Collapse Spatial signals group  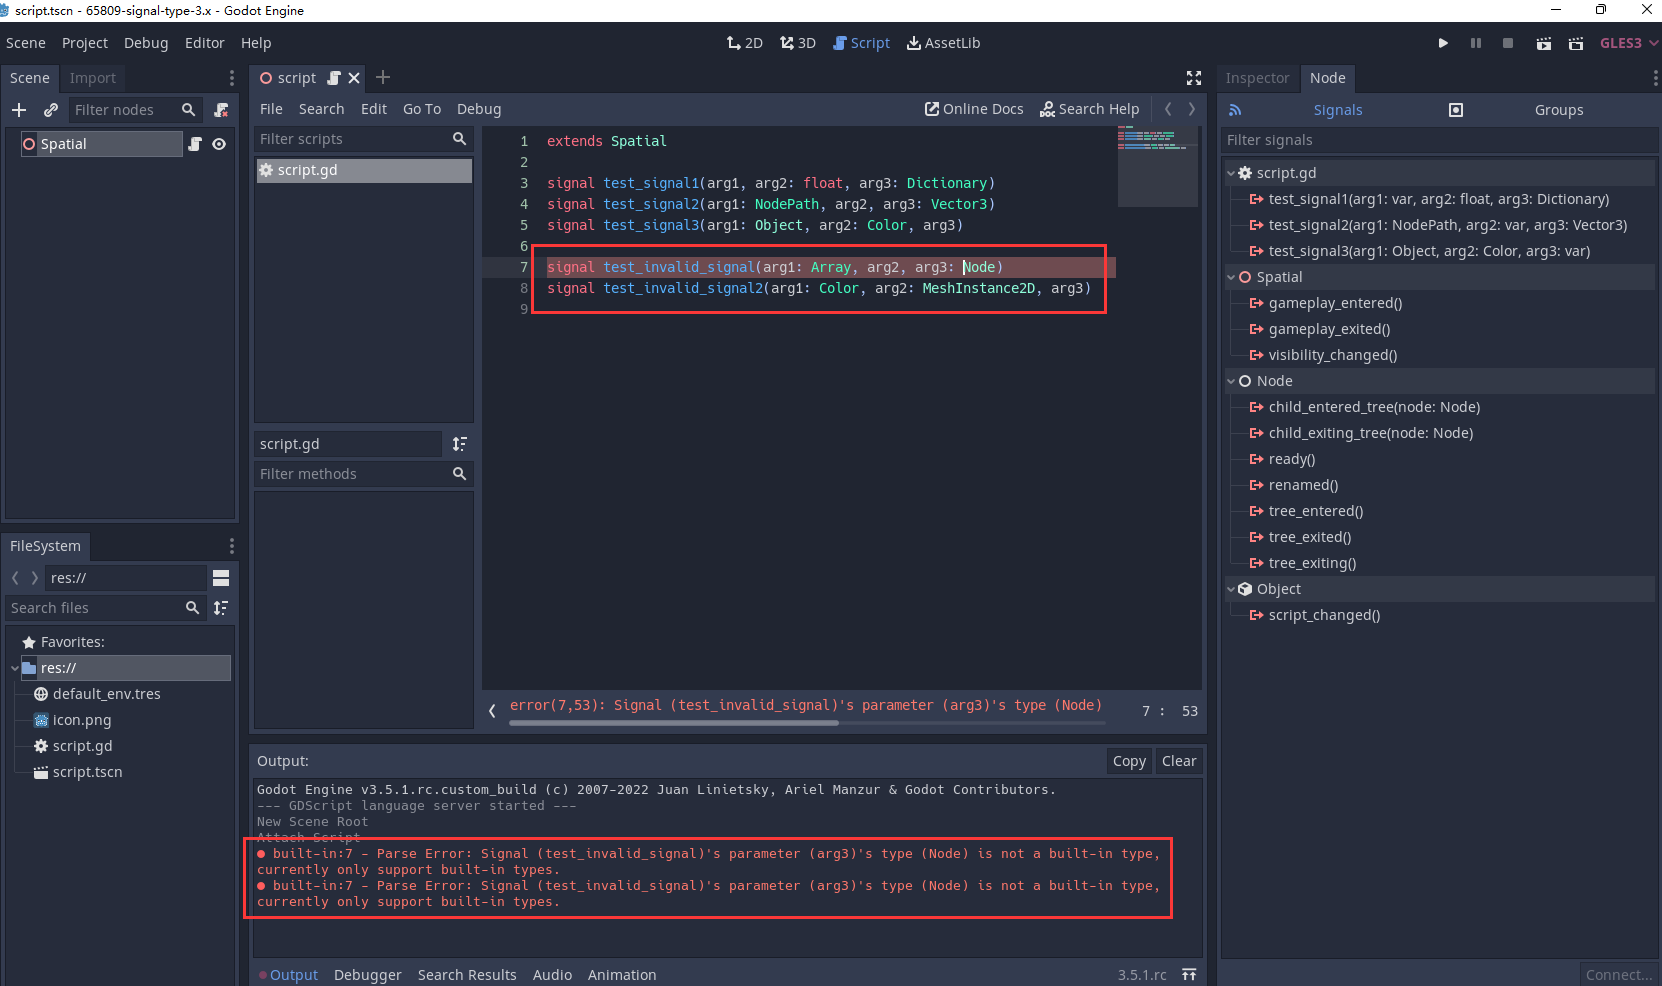1231,277
